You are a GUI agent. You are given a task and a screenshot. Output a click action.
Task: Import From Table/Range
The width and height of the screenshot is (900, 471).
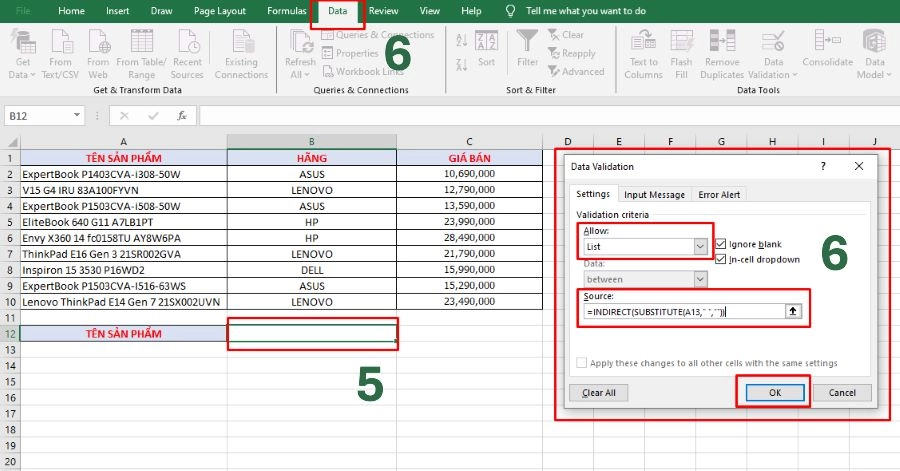pos(141,55)
